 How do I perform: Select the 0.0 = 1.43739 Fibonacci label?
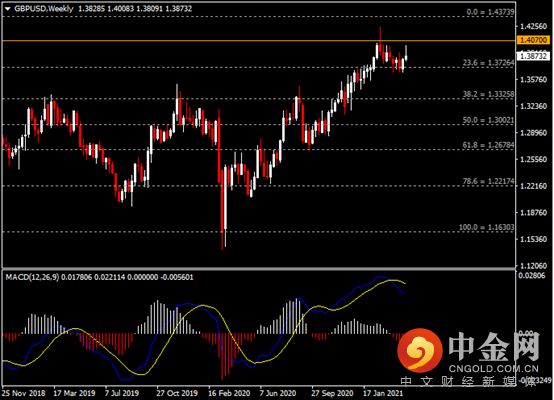click(490, 12)
